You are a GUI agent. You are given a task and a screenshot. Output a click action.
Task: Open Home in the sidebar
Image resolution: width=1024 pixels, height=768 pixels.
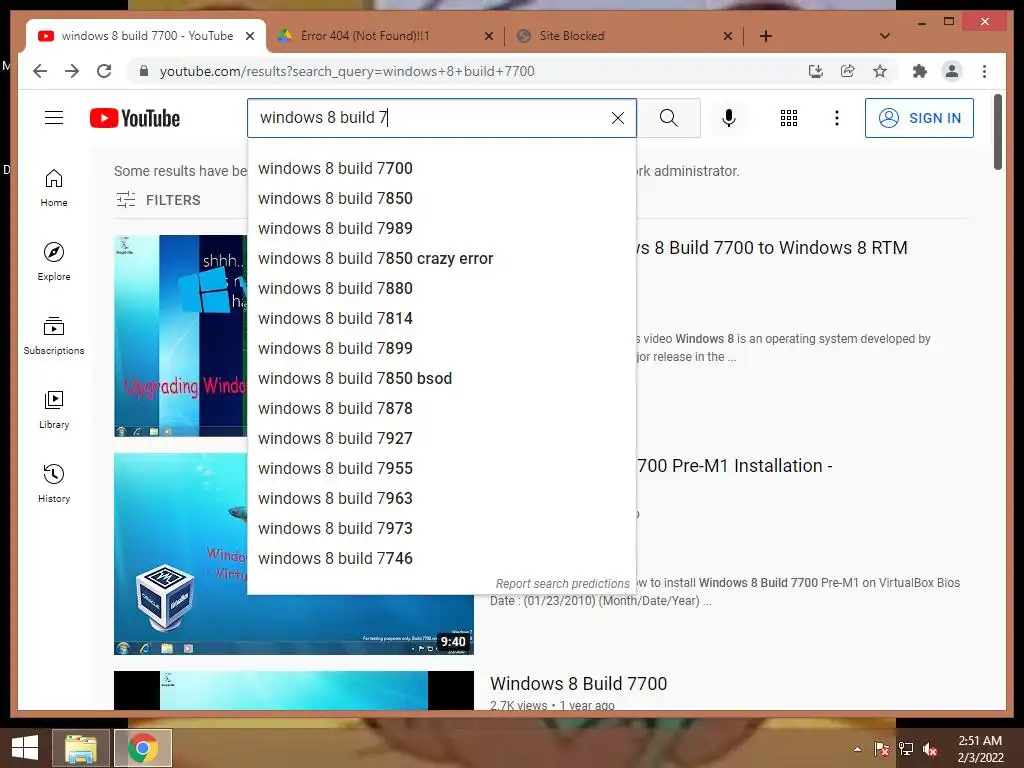[x=54, y=188]
